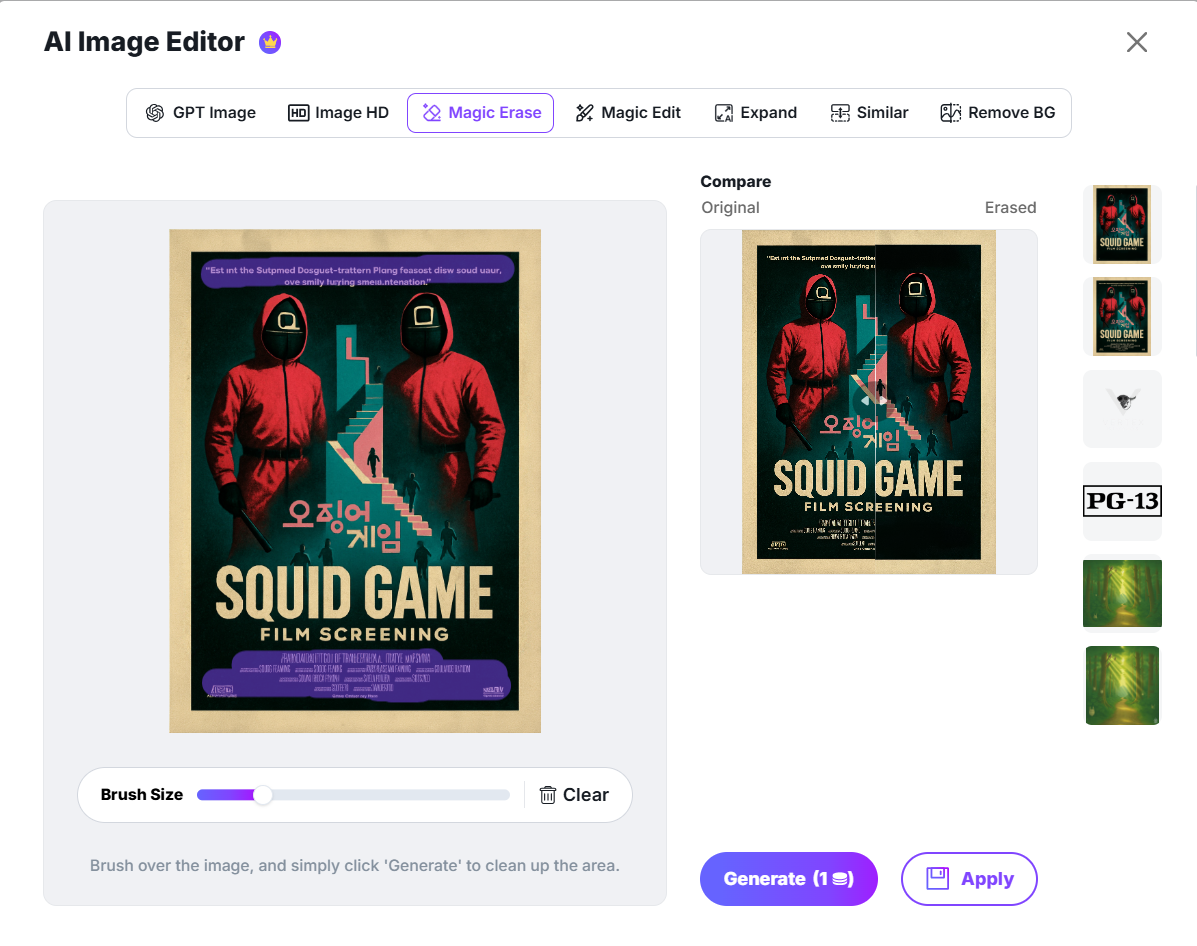Screen dimensions: 1197x946
Task: Apply the erased image
Action: (969, 879)
